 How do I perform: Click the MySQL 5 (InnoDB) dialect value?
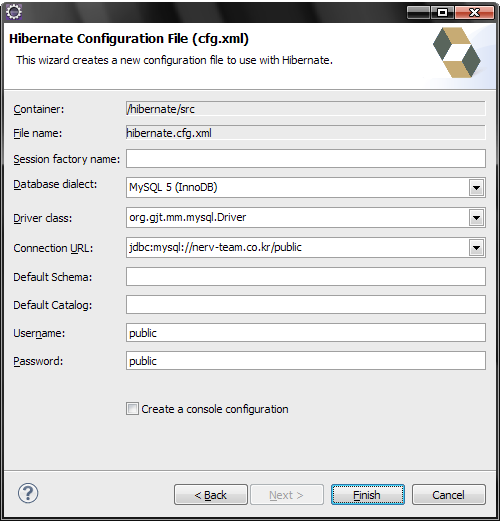click(173, 187)
